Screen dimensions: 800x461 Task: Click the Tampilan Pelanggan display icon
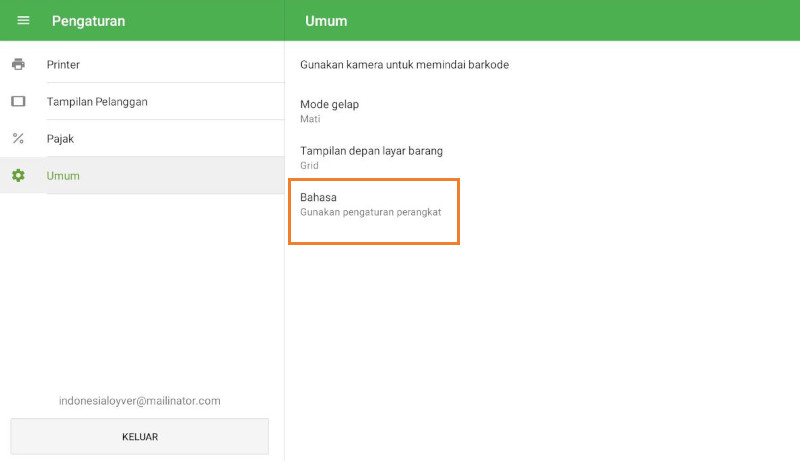coord(18,101)
